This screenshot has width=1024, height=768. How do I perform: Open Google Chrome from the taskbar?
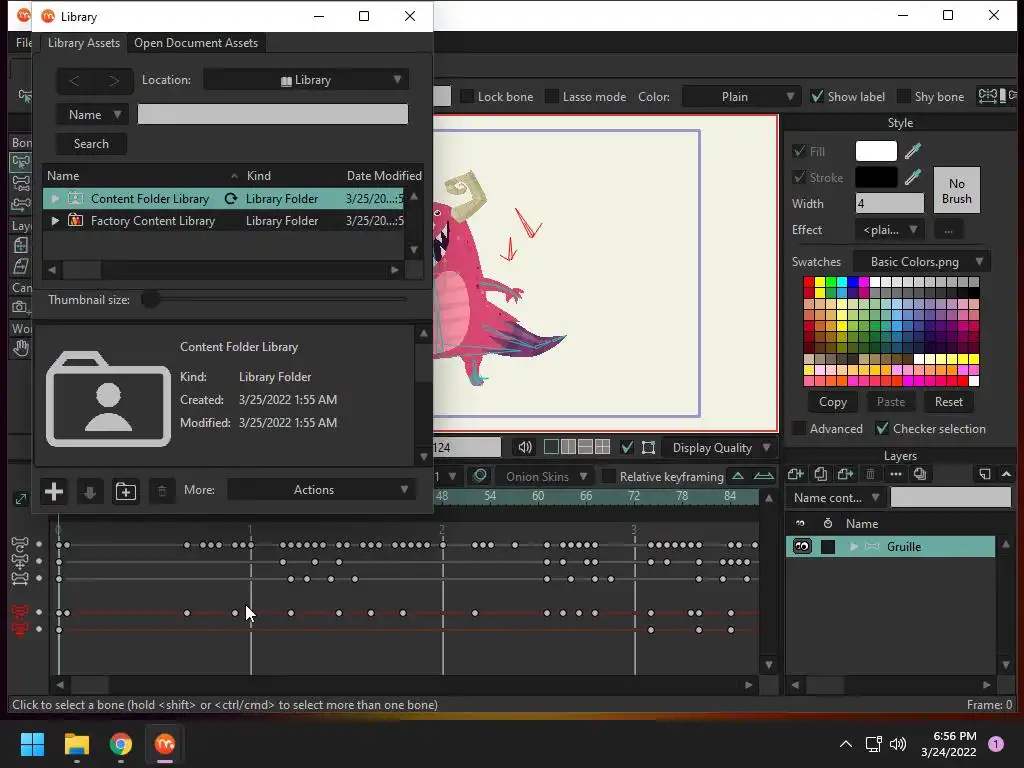pyautogui.click(x=121, y=744)
